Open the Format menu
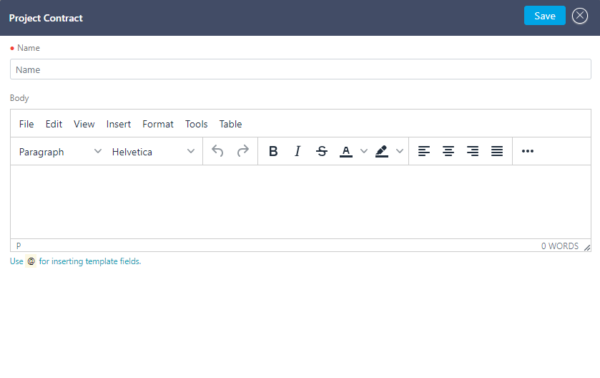 pos(158,124)
